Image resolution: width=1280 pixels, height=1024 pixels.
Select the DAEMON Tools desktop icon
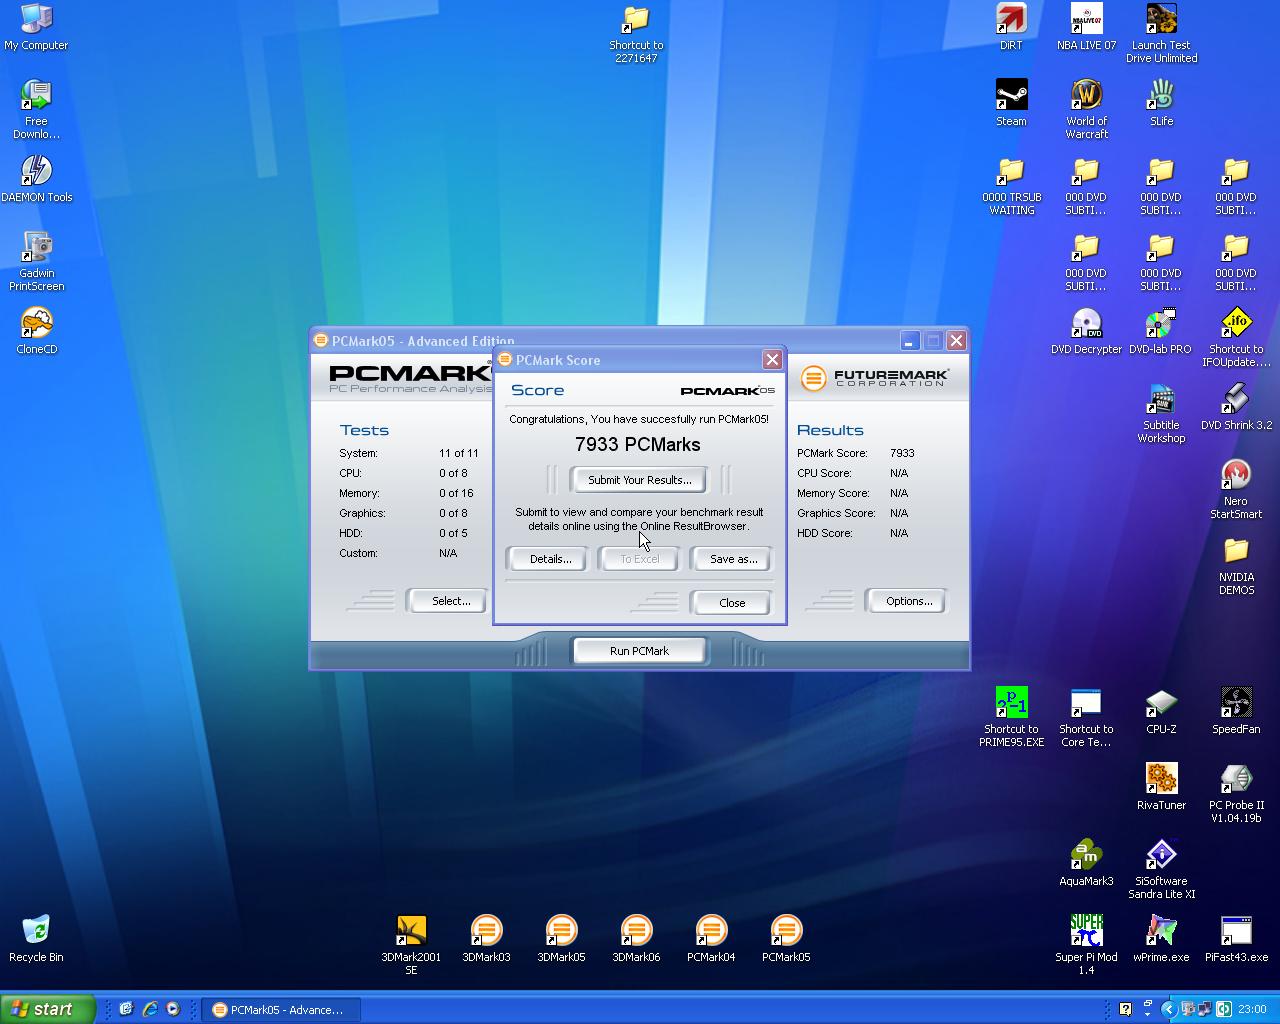tap(36, 179)
